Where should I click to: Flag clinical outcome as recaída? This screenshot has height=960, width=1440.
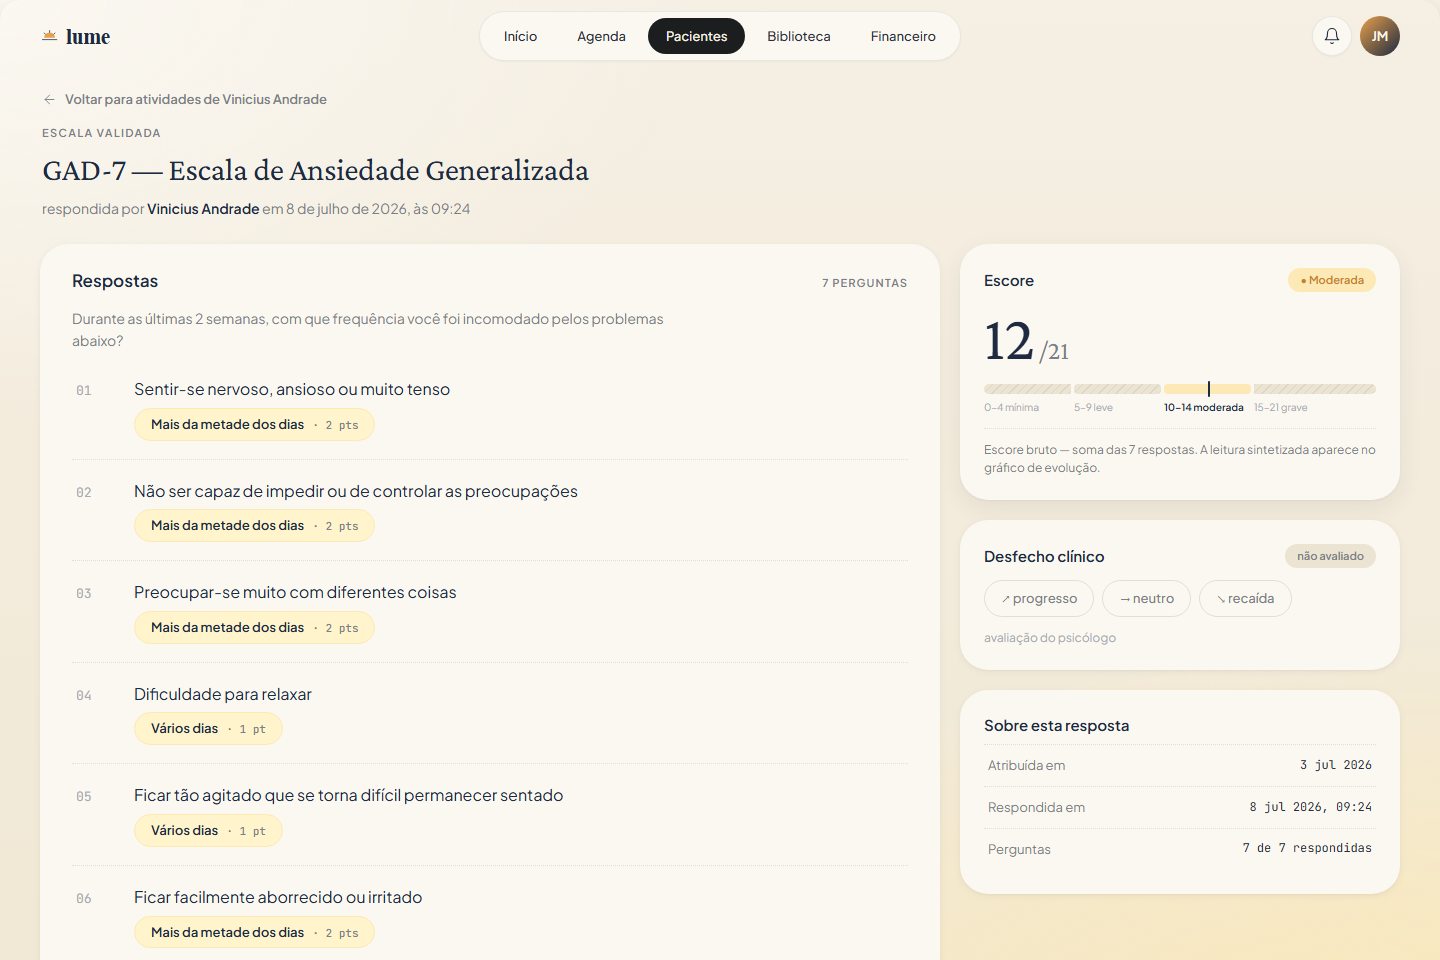pos(1245,598)
